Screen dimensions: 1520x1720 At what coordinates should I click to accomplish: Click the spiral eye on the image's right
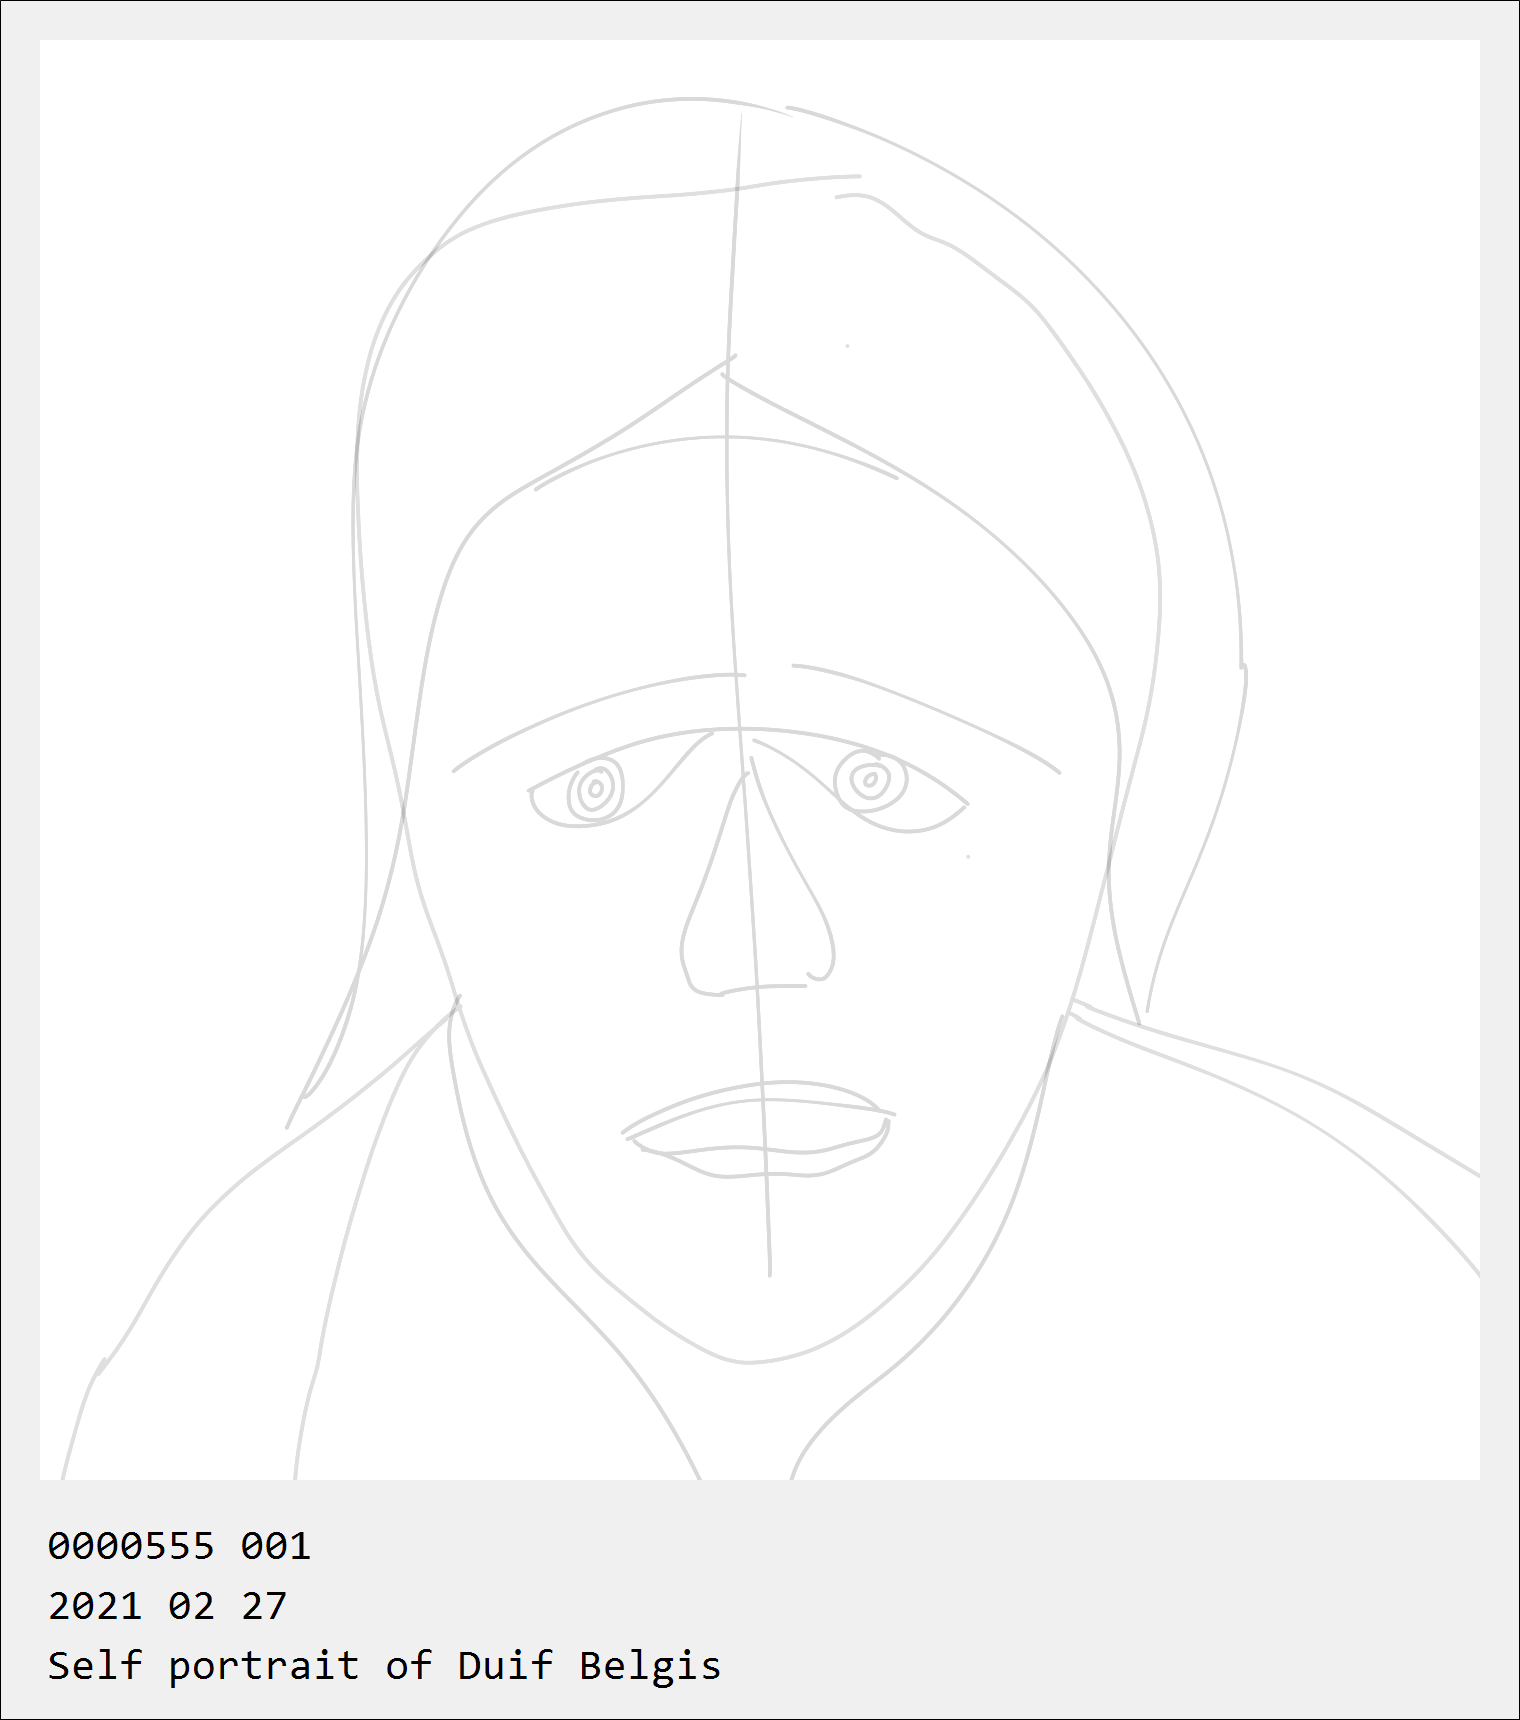click(x=870, y=780)
